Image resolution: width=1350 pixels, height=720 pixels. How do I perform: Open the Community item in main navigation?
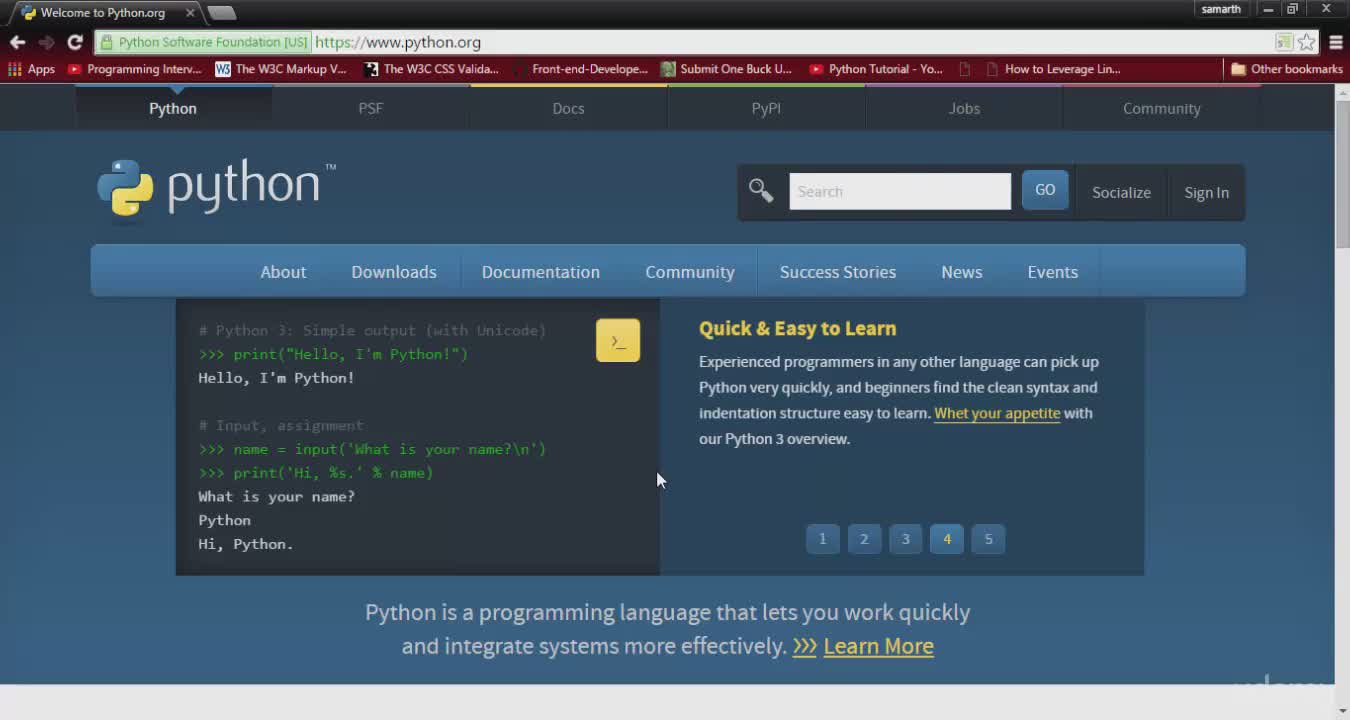(x=690, y=272)
